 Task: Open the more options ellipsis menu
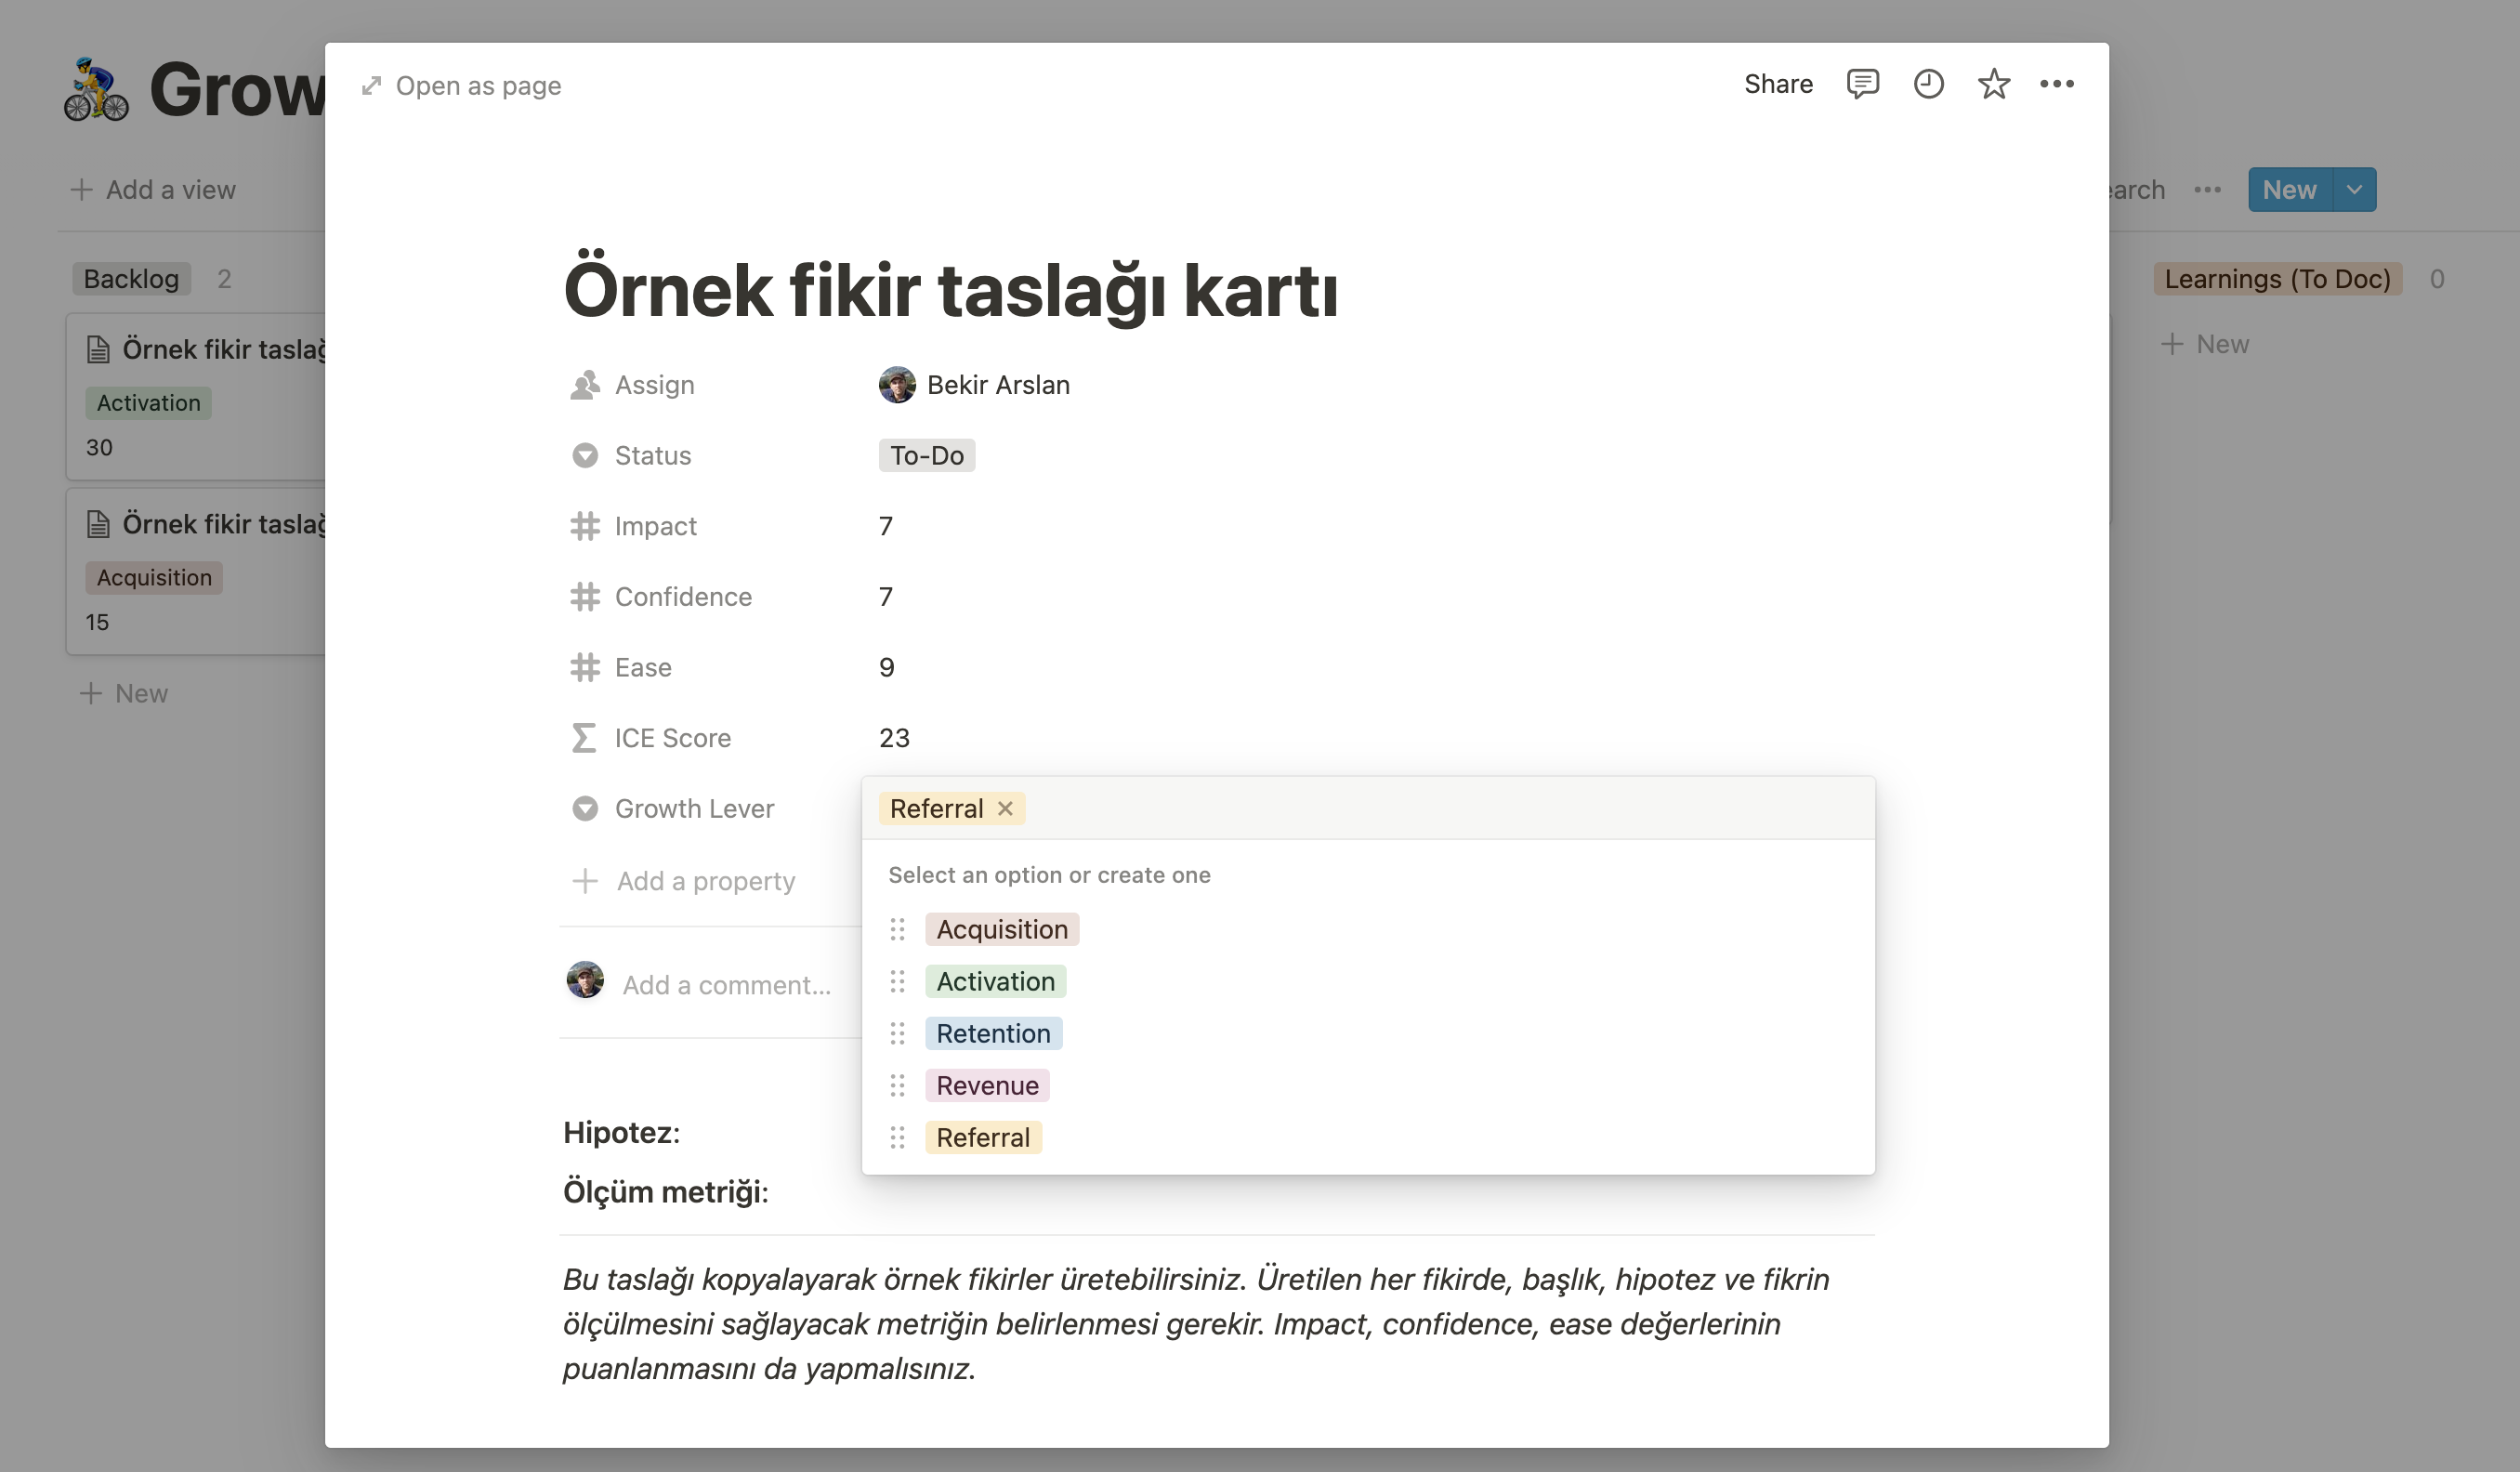click(2058, 84)
